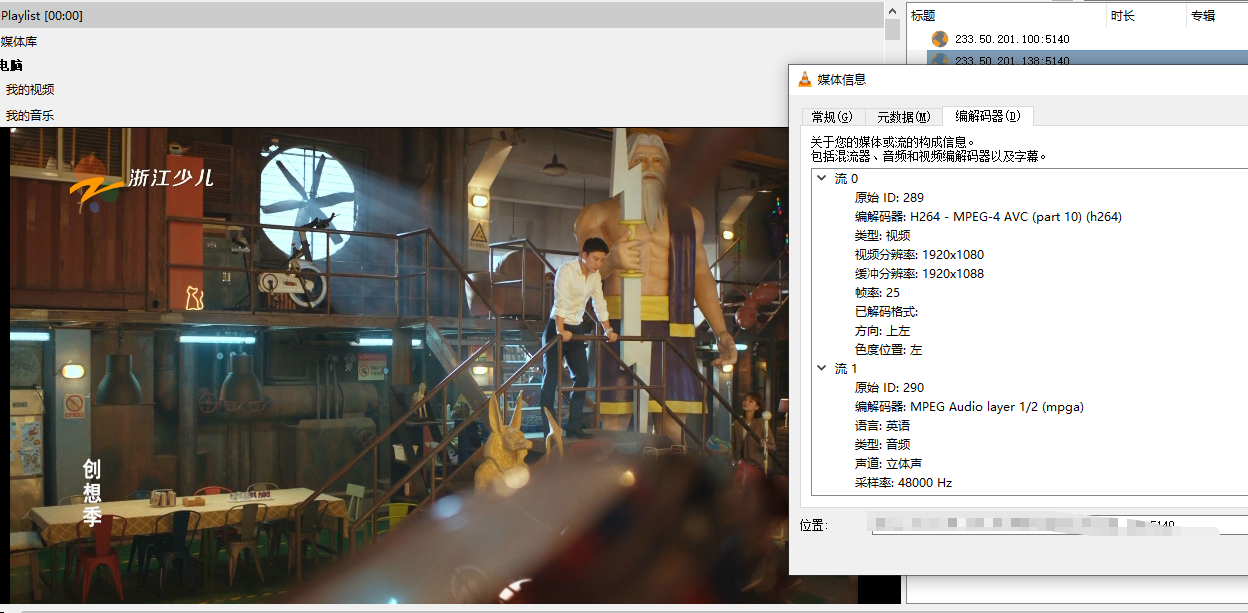Select the 原始 ID: 289 row
The image size is (1248, 613).
889,197
